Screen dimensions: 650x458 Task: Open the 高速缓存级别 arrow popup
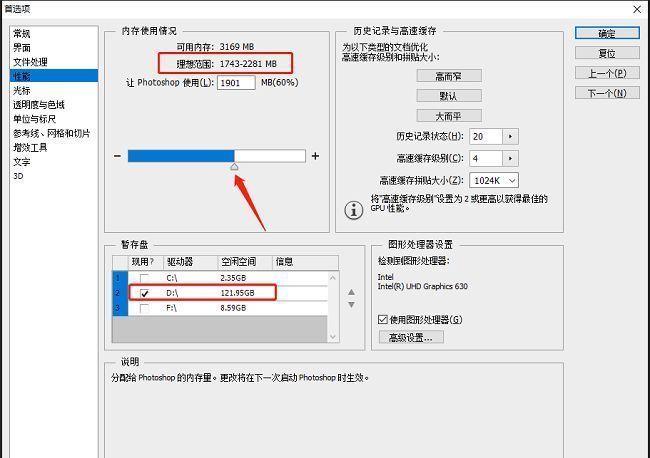pyautogui.click(x=509, y=158)
